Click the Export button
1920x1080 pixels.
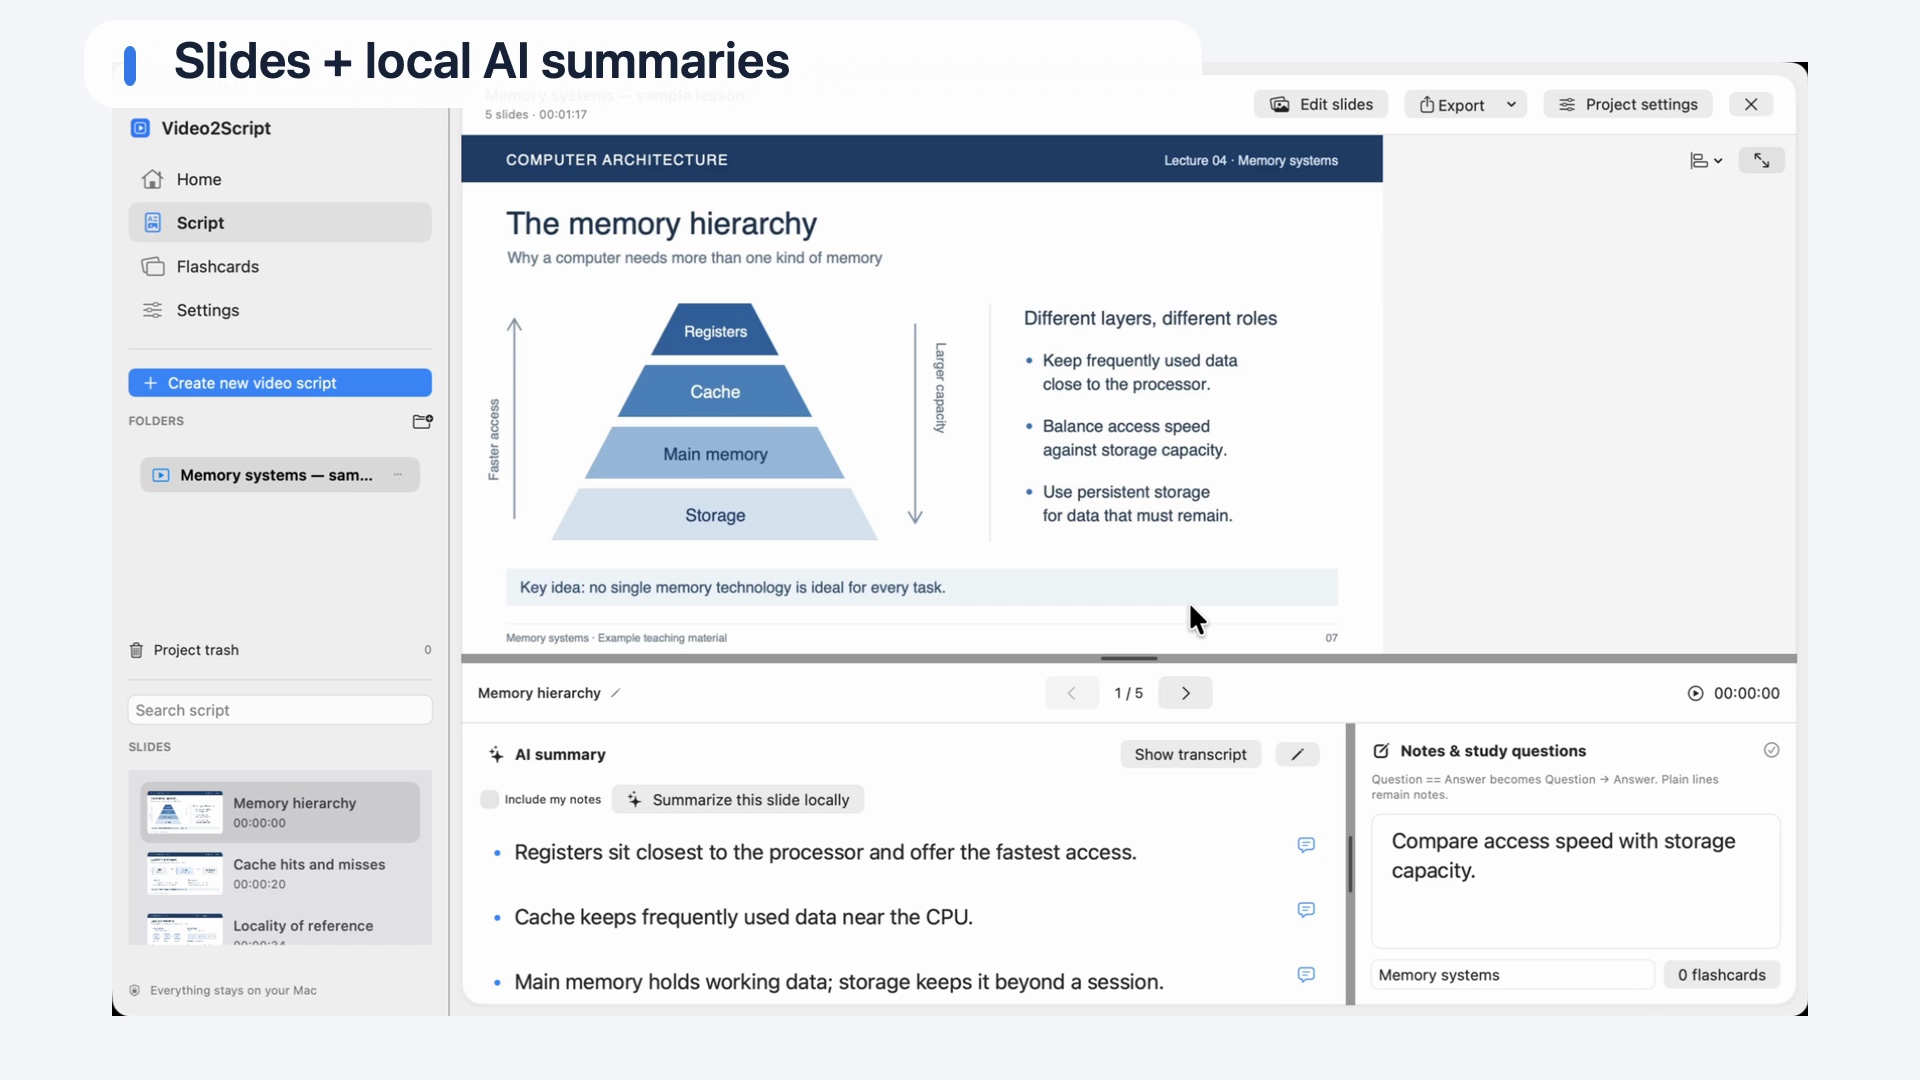pos(1451,105)
